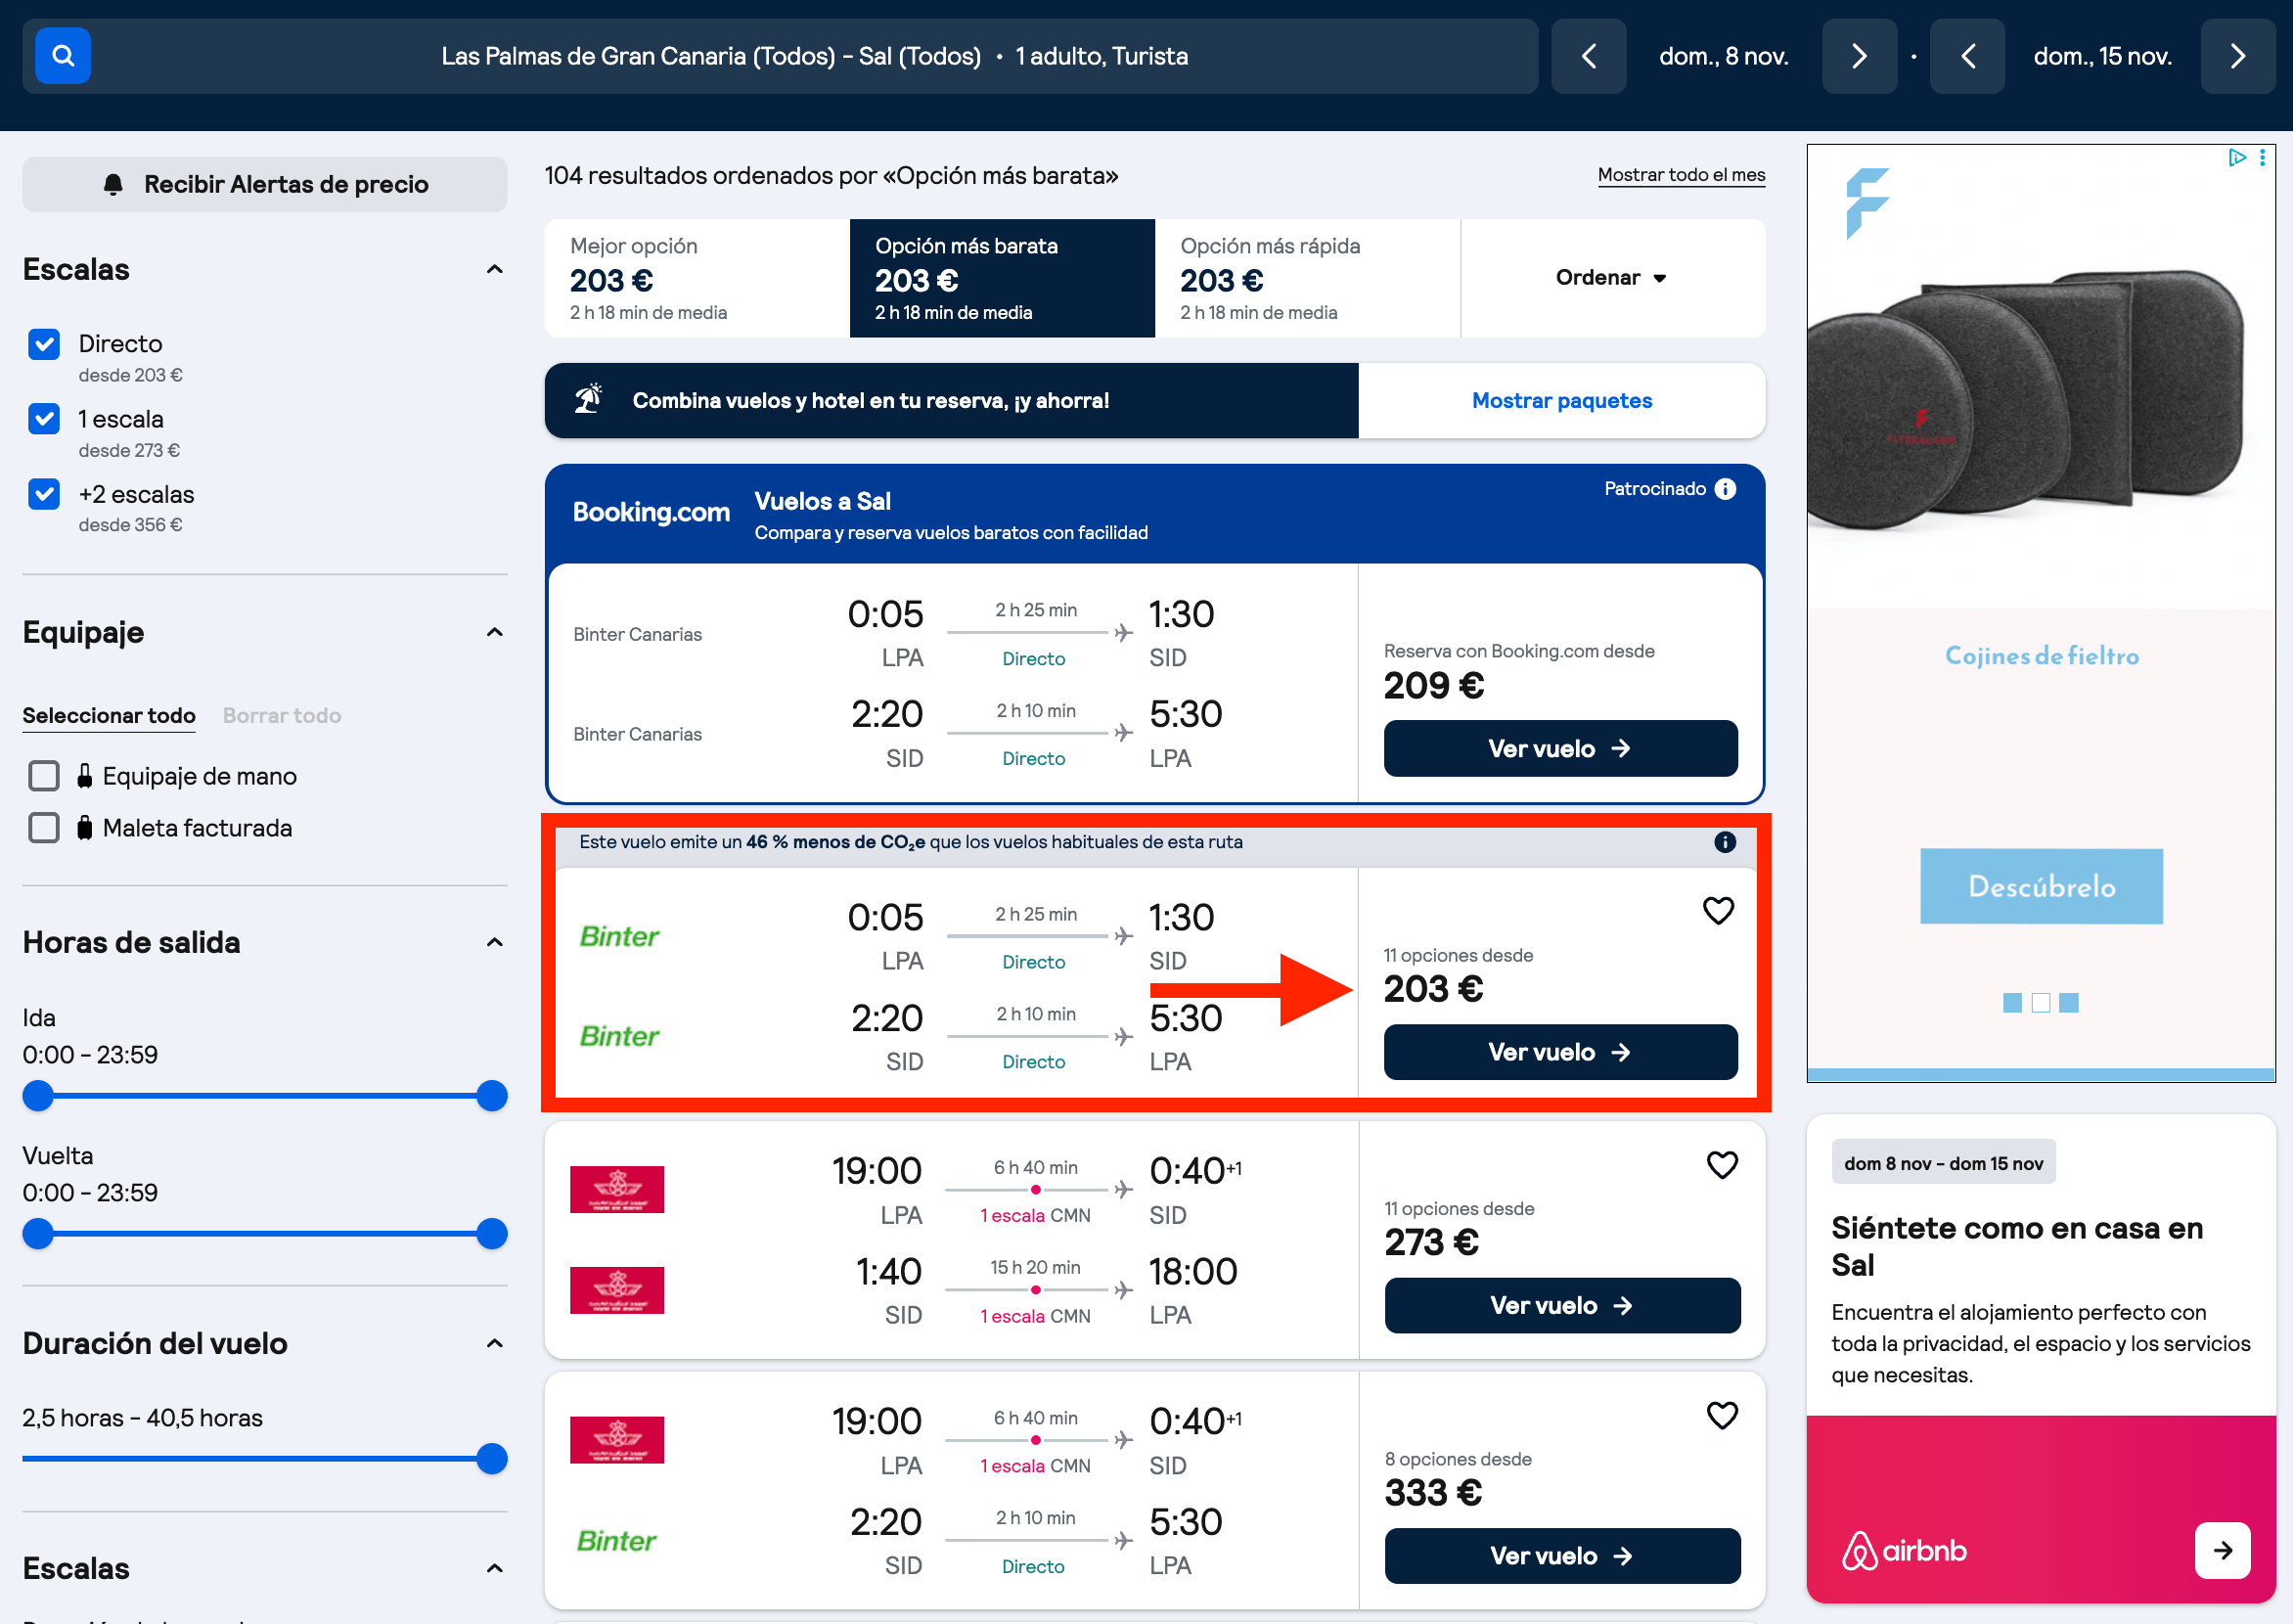Screen dimensions: 2293x1624
Task: Click Ver vuelo for 209 € Booking.com offer
Action: (1560, 748)
